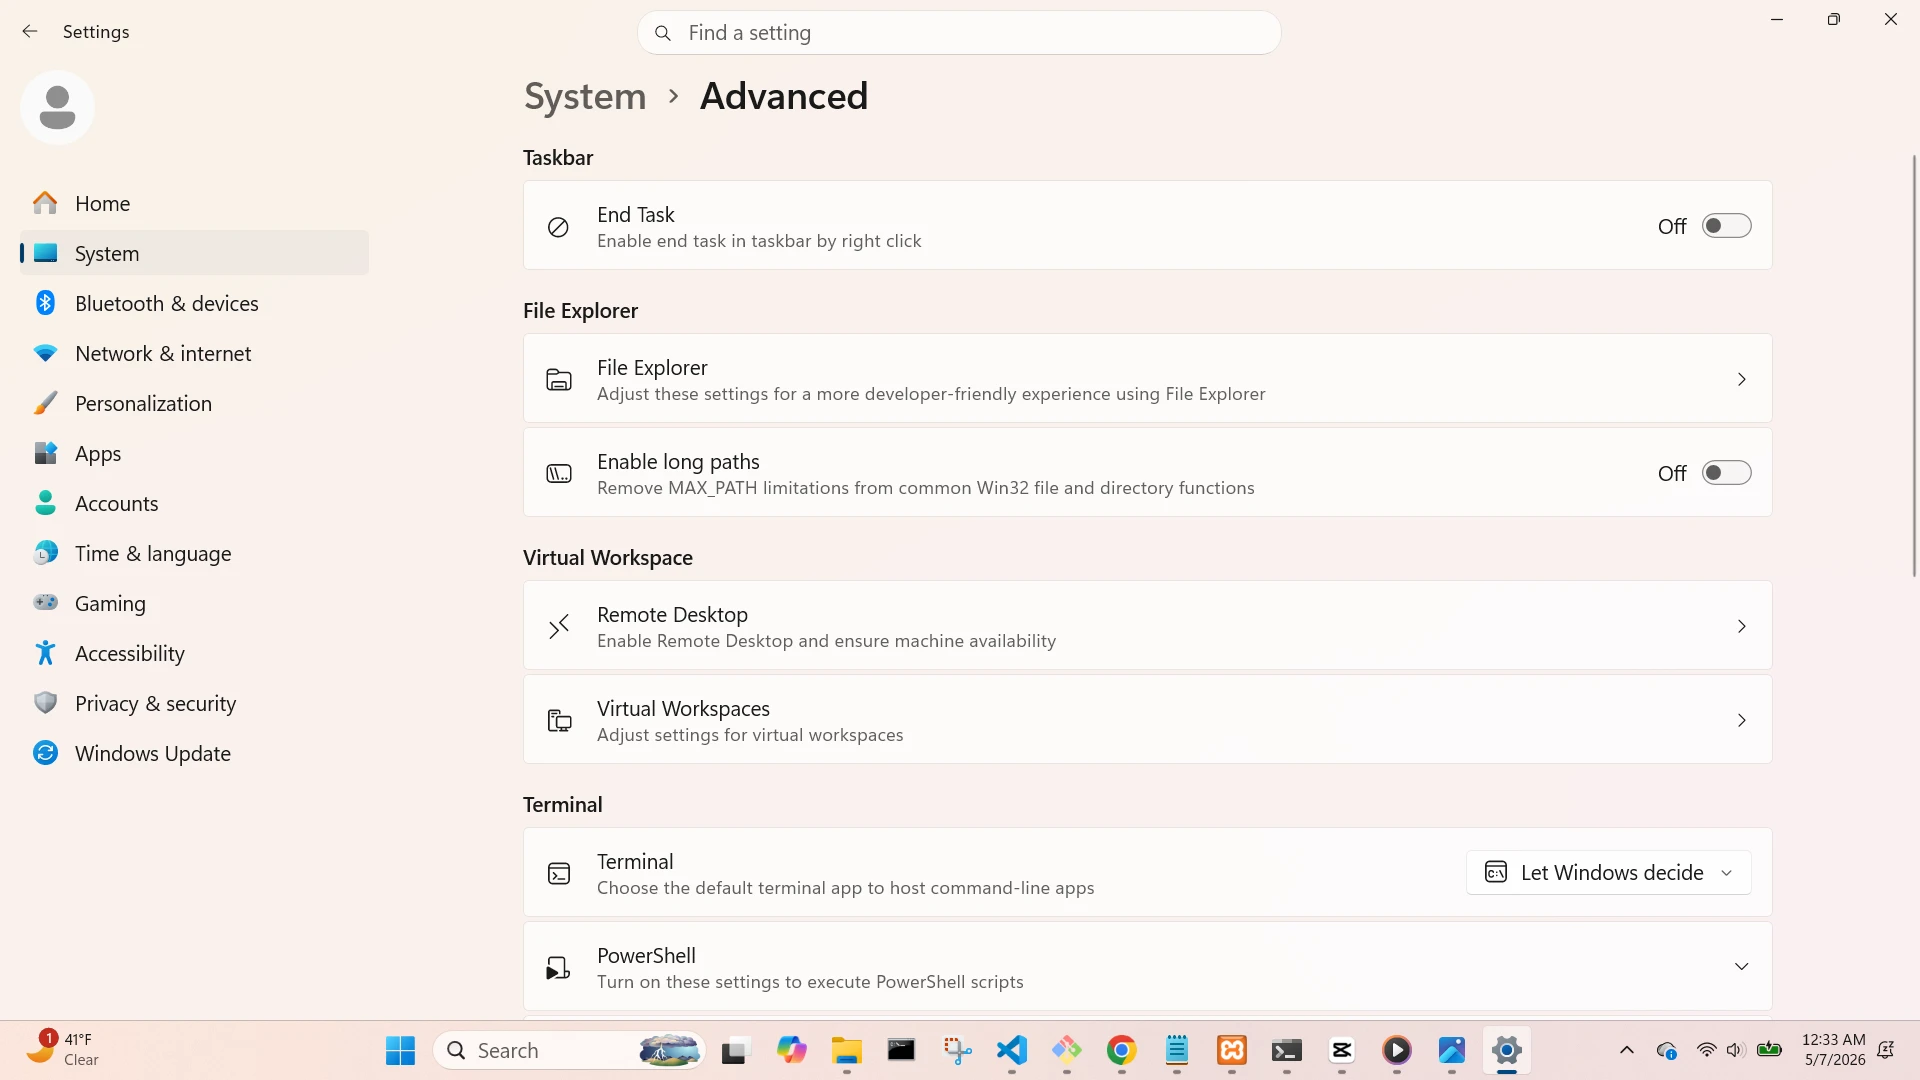1920x1080 pixels.
Task: Open the Virtual Workspaces settings row
Action: click(x=1147, y=720)
